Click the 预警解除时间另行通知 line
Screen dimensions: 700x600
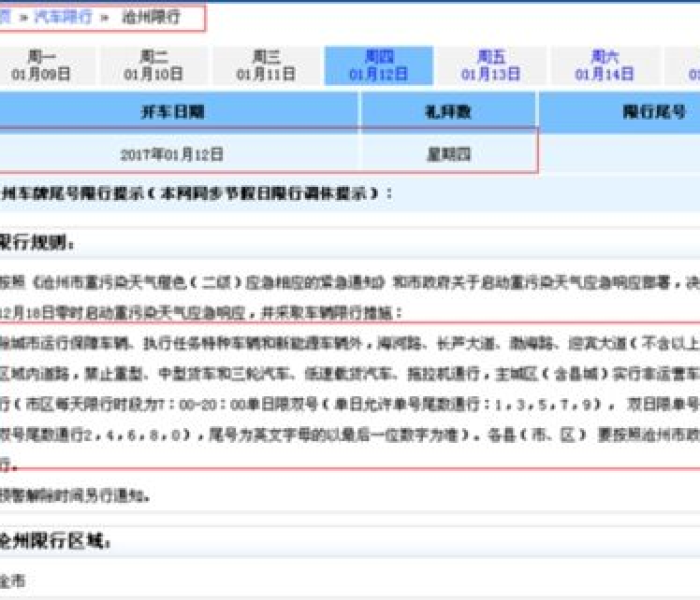[x=74, y=495]
